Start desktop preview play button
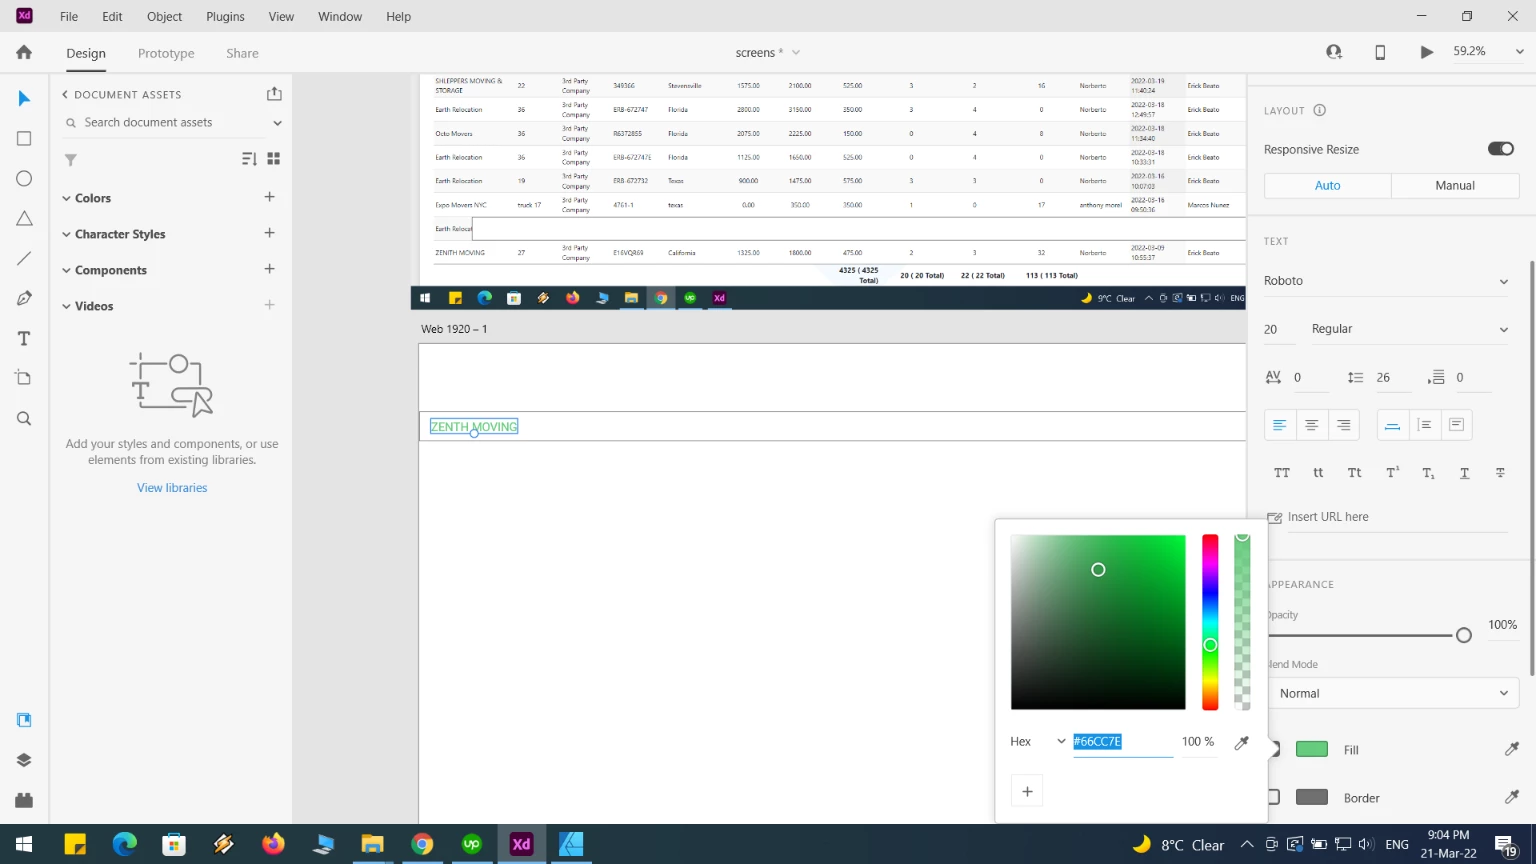 tap(1427, 52)
